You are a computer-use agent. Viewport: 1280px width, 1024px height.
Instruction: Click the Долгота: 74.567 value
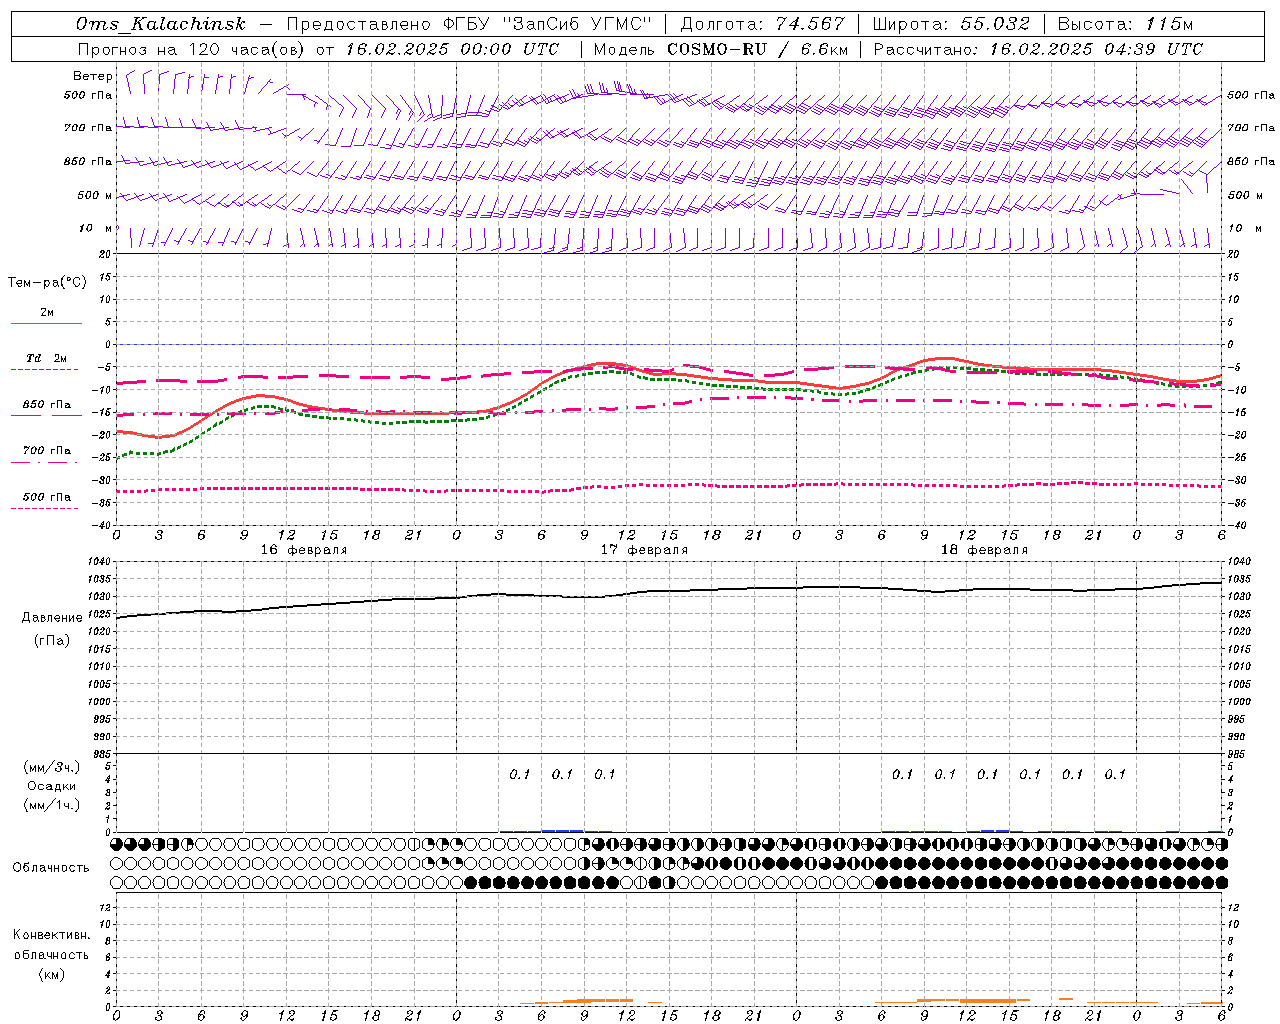(763, 24)
